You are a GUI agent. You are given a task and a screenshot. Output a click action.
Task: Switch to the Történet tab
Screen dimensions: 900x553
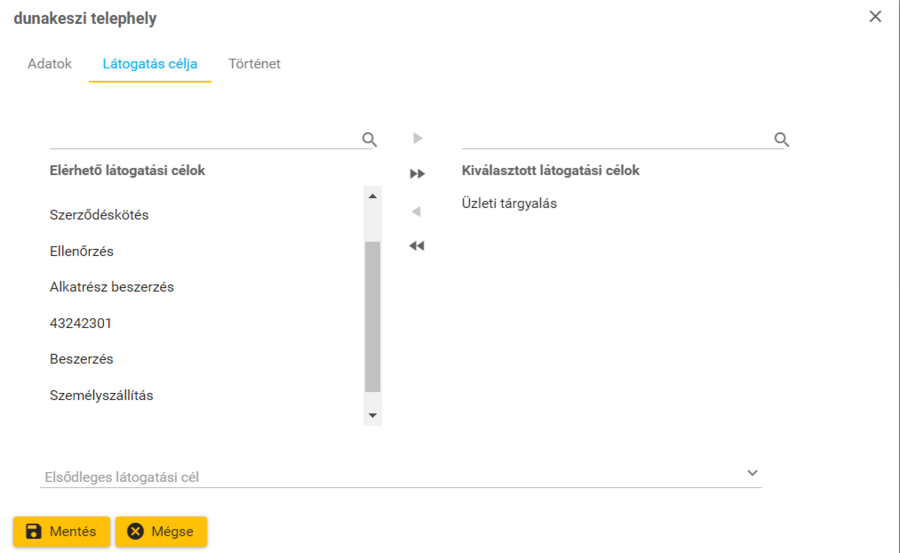254,64
